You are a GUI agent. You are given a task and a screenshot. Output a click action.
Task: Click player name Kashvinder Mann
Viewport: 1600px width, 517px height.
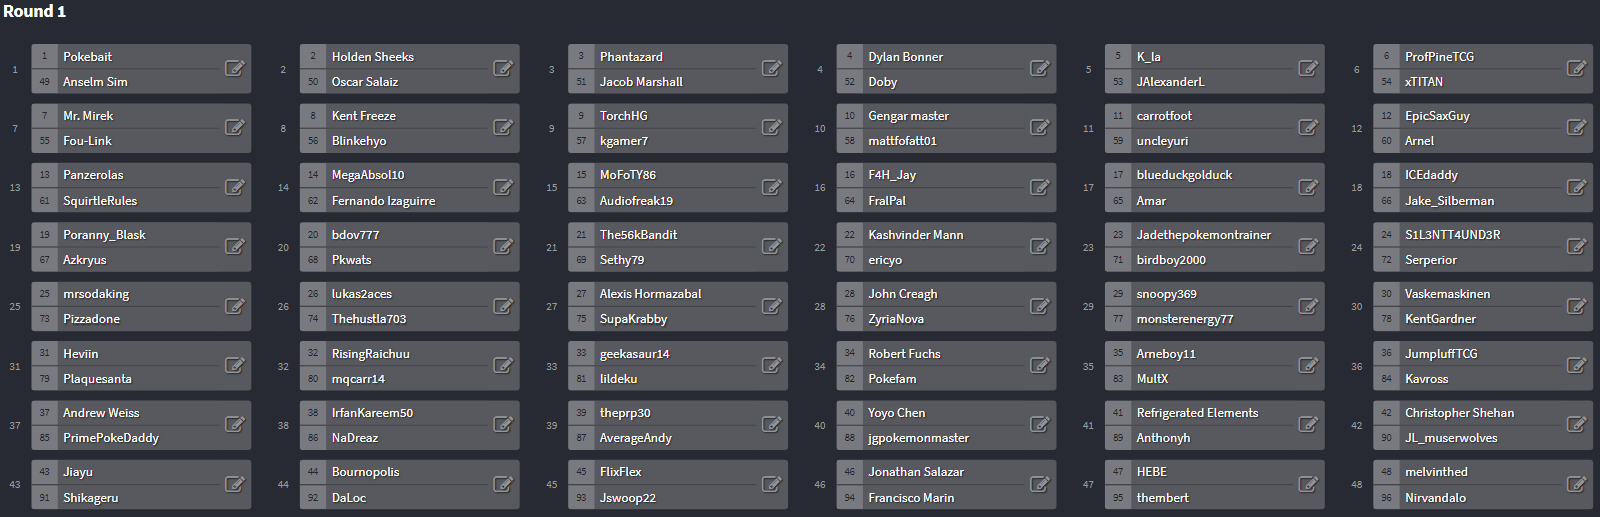pos(916,235)
